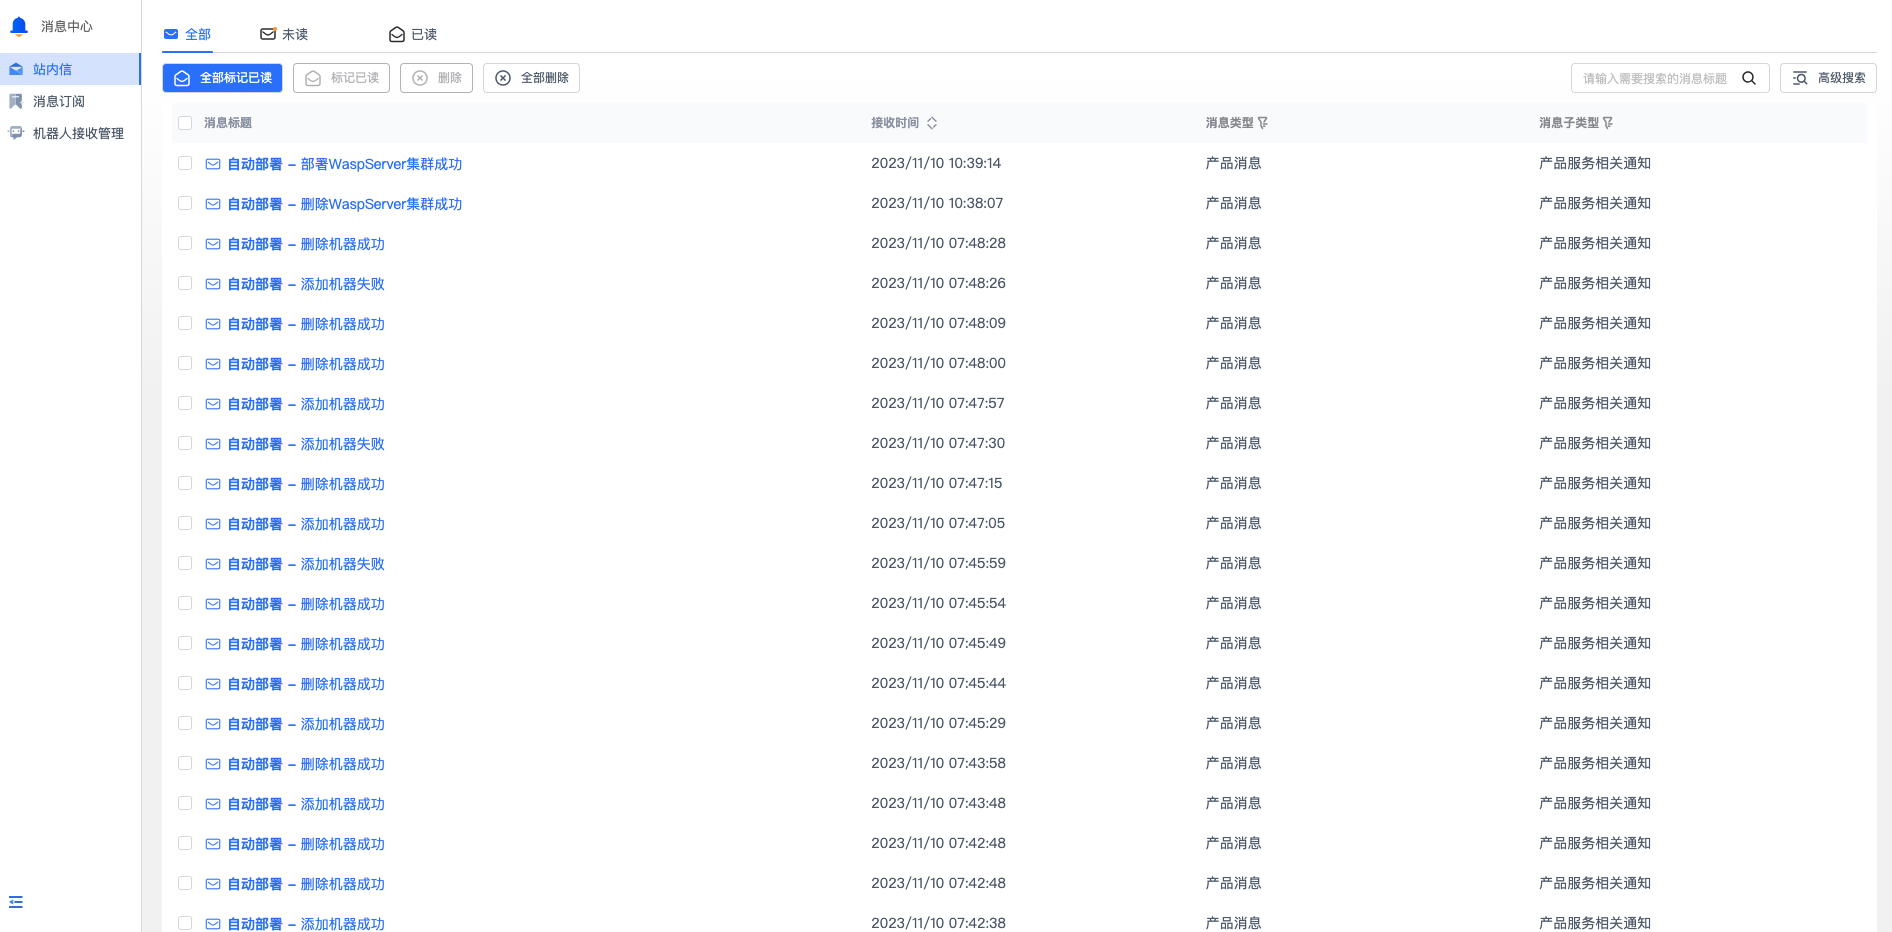Click the search magnifier icon
The width and height of the screenshot is (1892, 932).
coord(1749,78)
